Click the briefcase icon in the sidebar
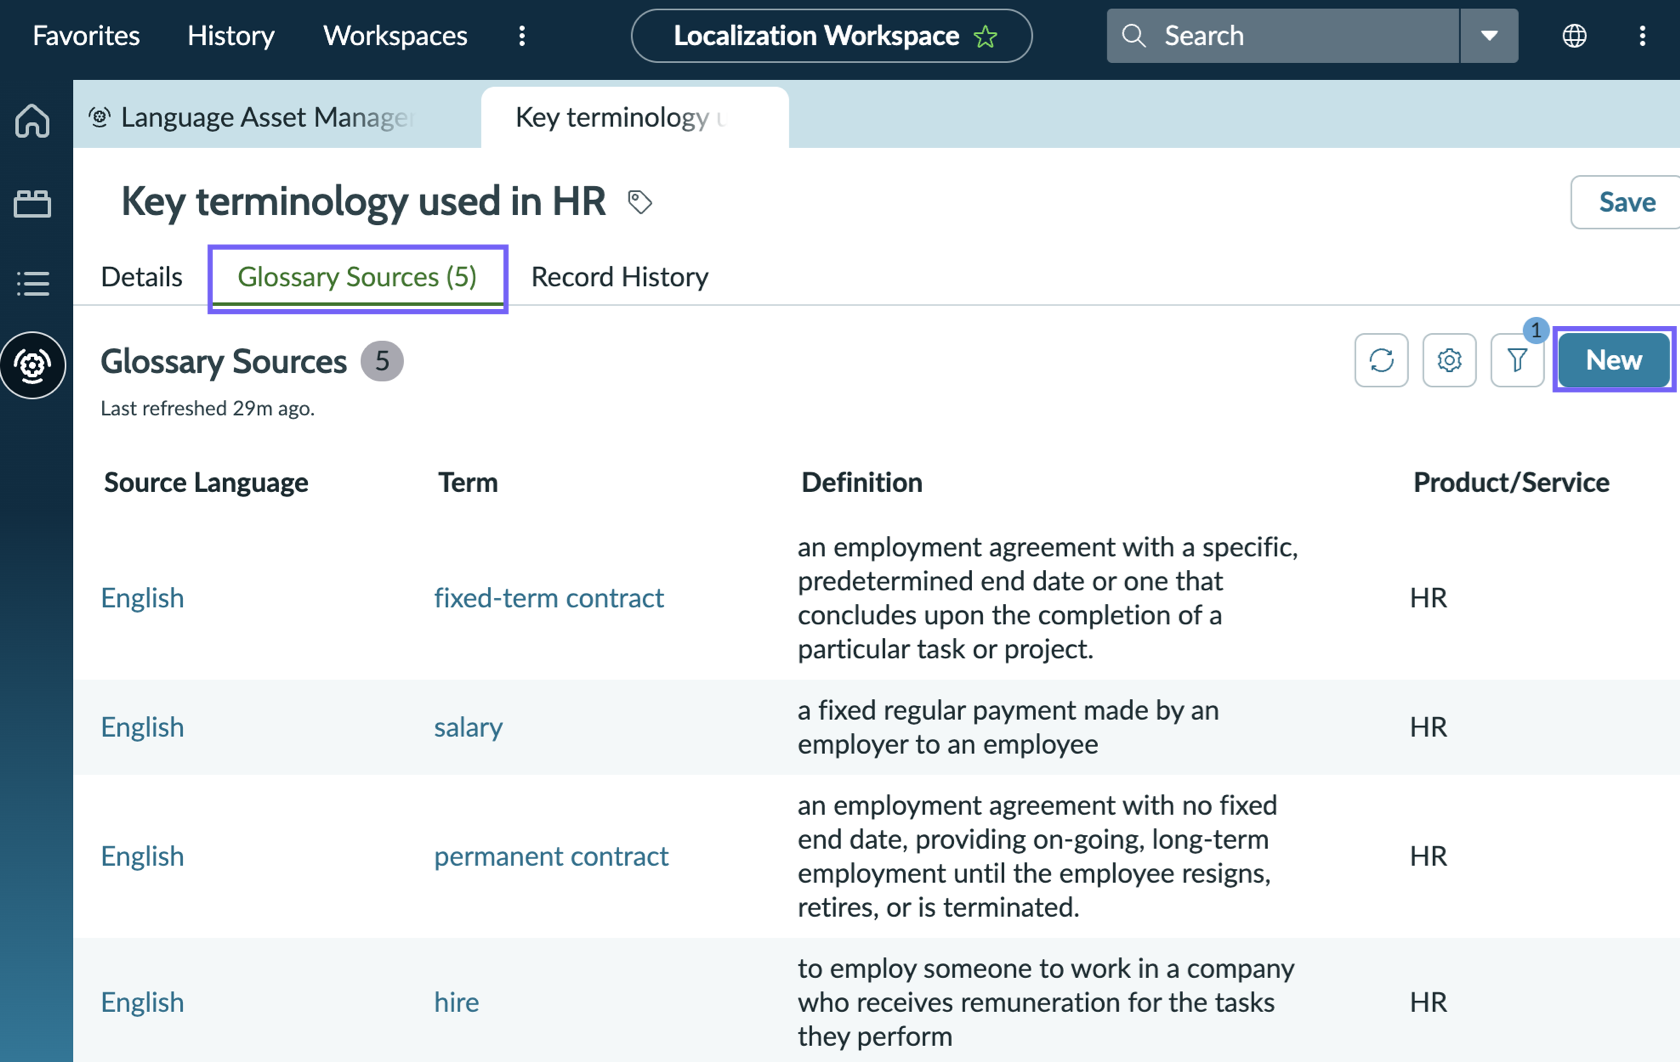Screen dimensions: 1680x1062 [32, 203]
